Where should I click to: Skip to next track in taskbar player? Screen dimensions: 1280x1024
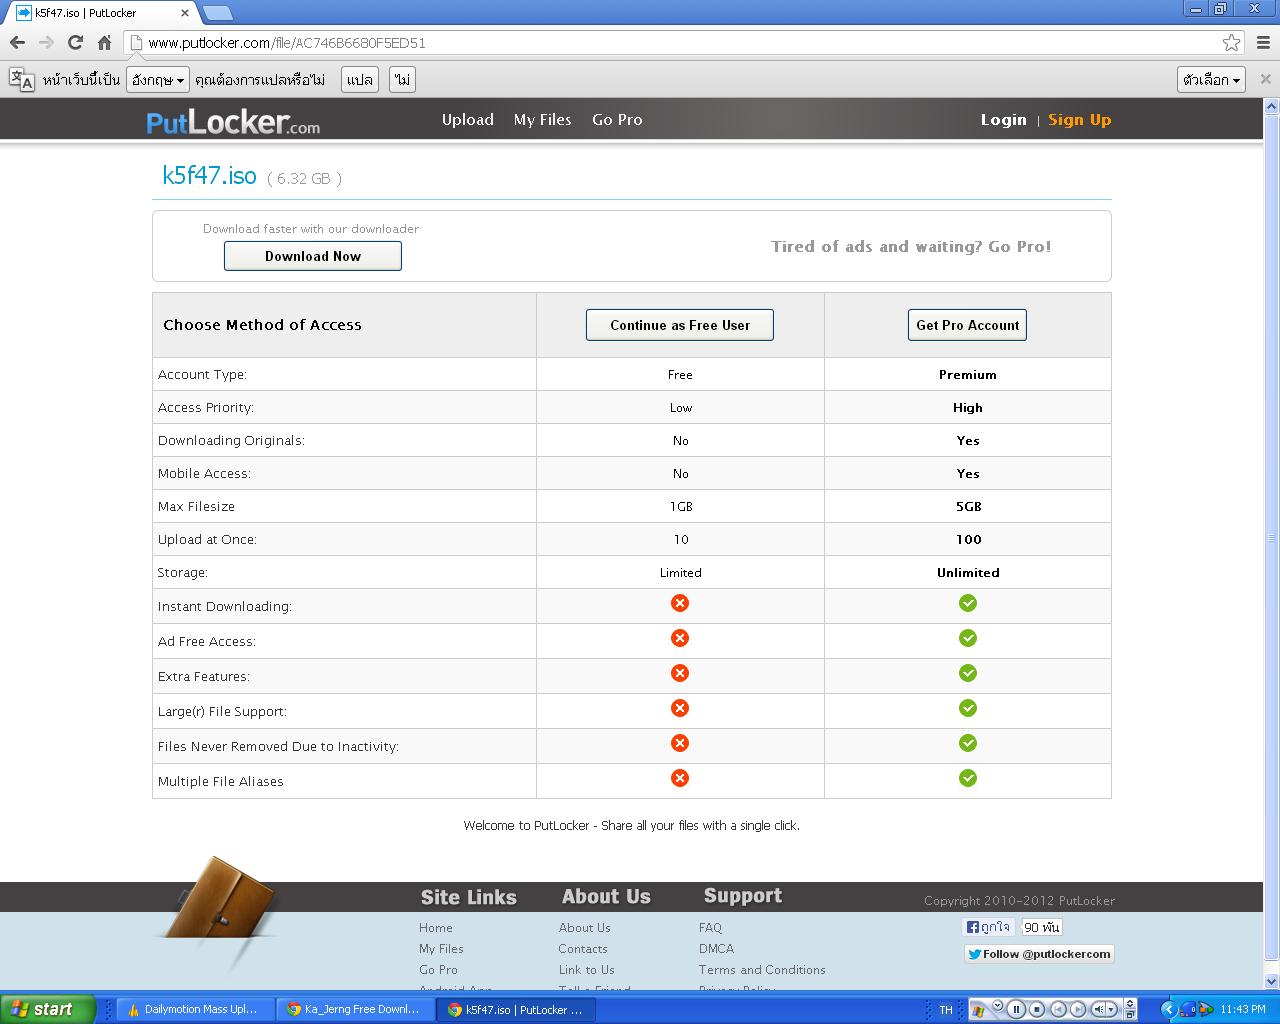[x=1078, y=1009]
